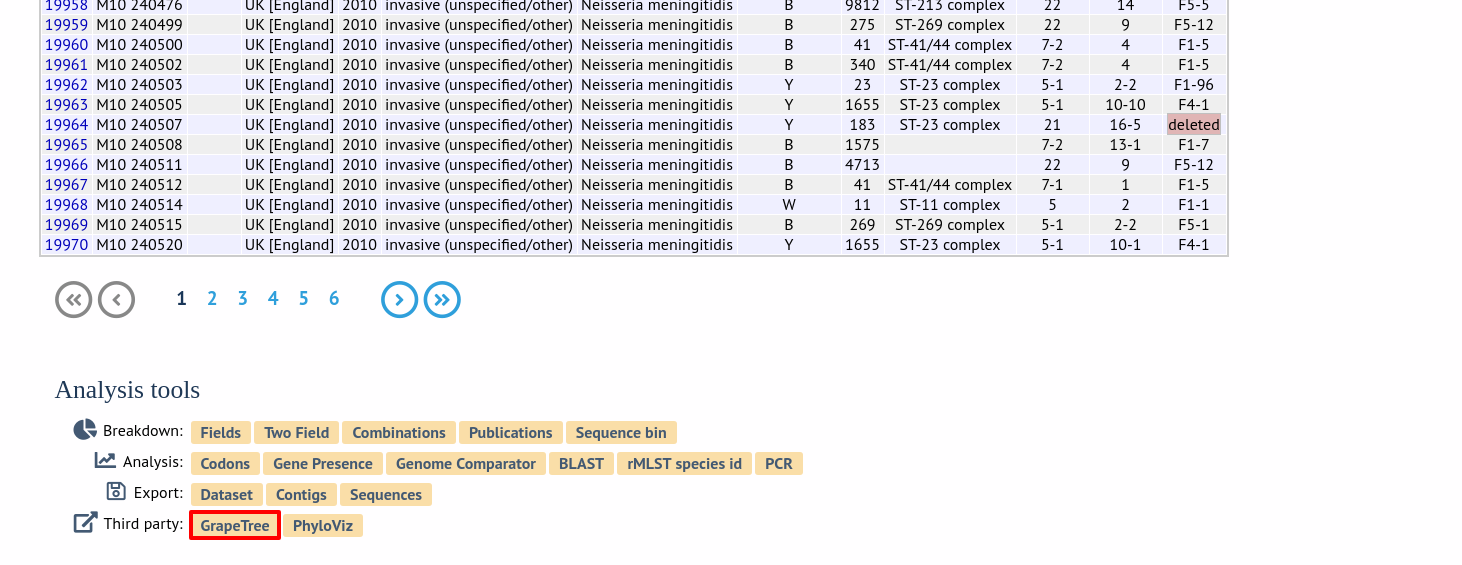Go to page 6 of results

[x=334, y=298]
